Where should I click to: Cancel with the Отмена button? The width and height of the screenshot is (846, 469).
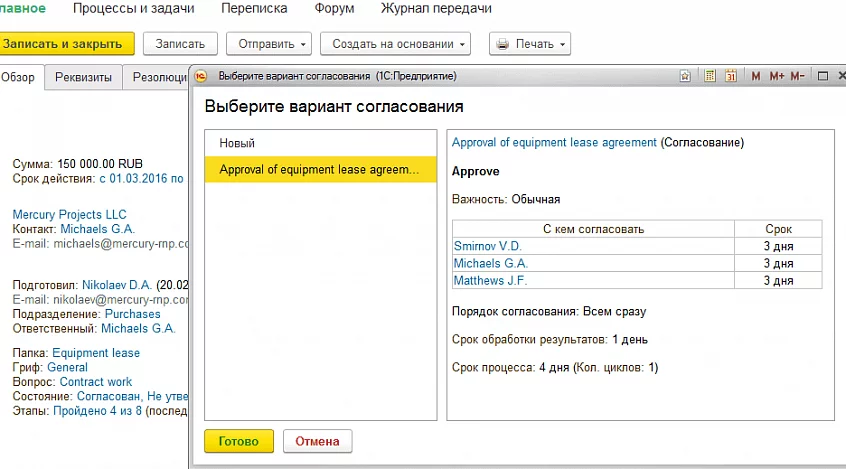coord(317,441)
